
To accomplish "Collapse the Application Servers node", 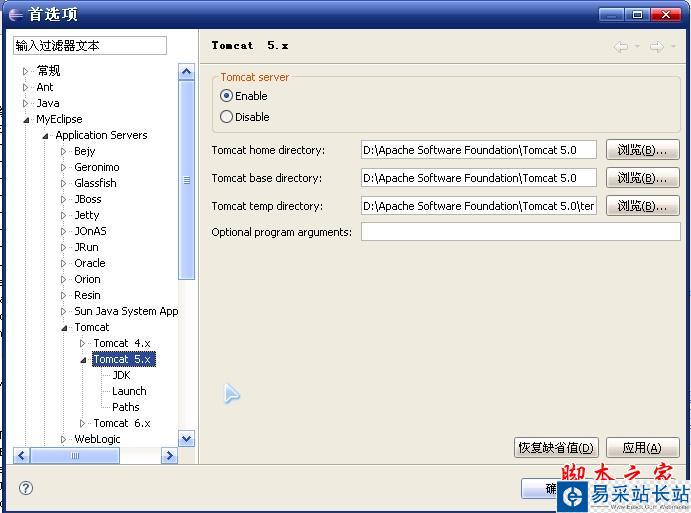I will click(x=45, y=136).
